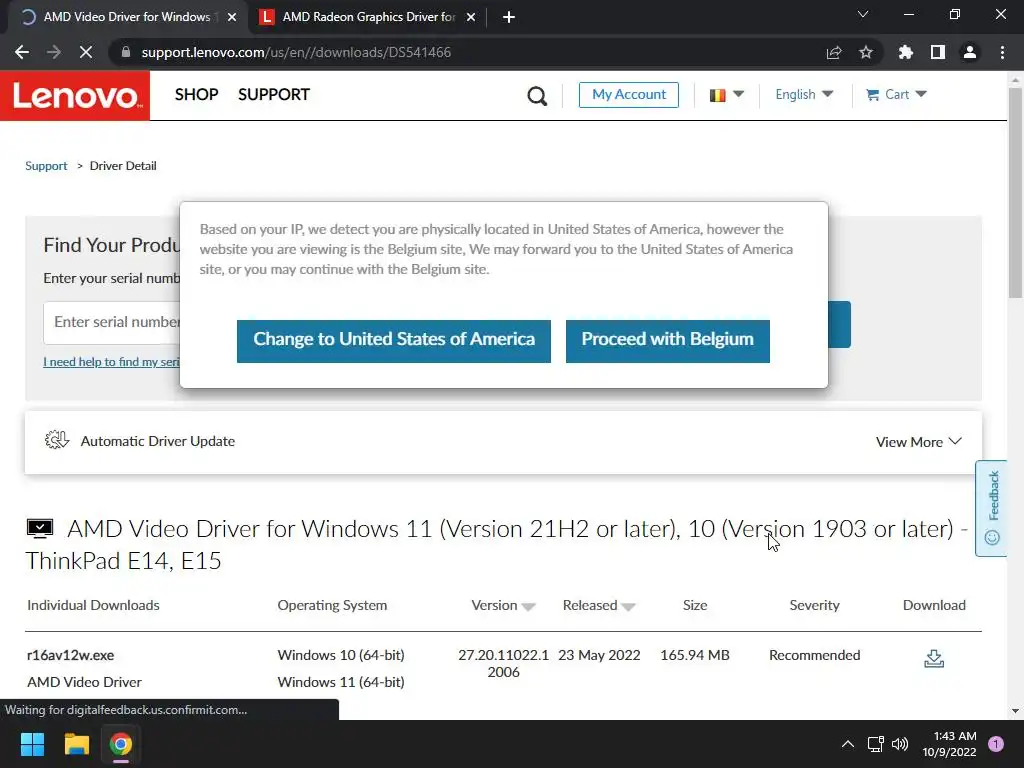Bookmark this page with the star icon

pos(866,52)
